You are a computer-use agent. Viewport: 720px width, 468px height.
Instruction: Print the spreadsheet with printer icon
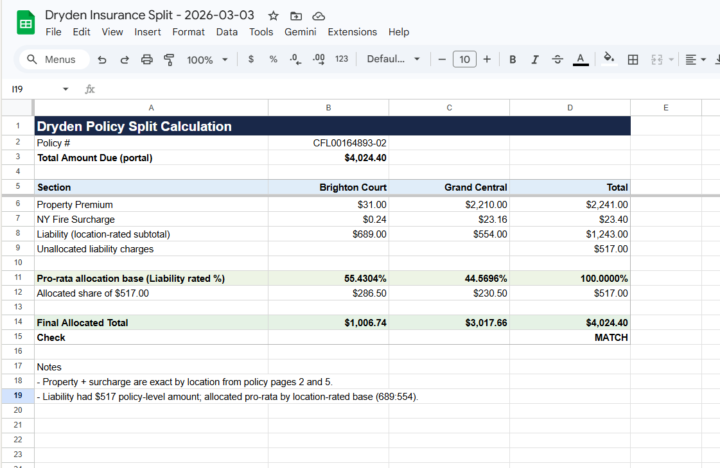coord(147,59)
